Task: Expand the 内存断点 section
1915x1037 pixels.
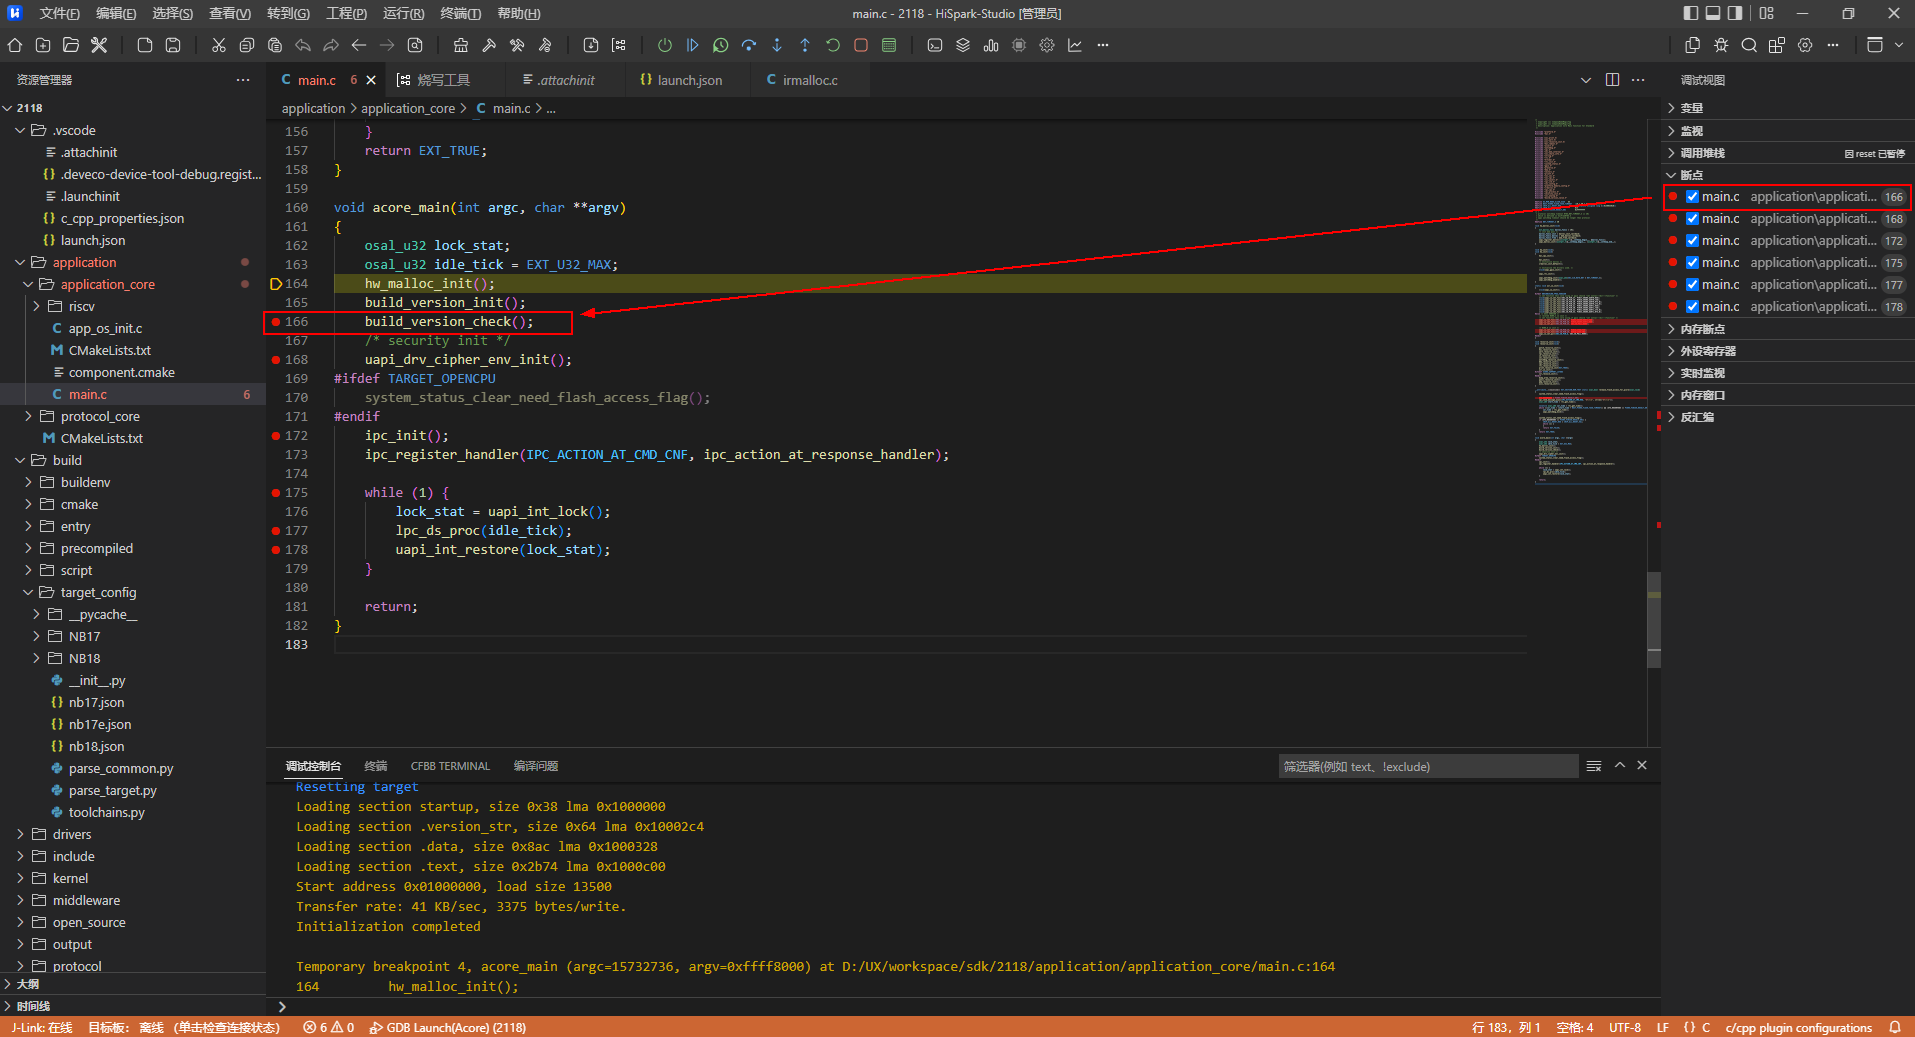Action: pos(1702,329)
